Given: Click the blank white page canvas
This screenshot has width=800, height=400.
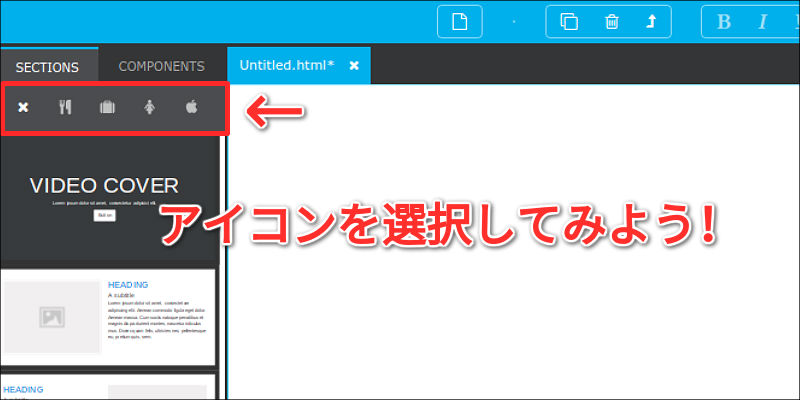Looking at the screenshot, I should (513, 242).
